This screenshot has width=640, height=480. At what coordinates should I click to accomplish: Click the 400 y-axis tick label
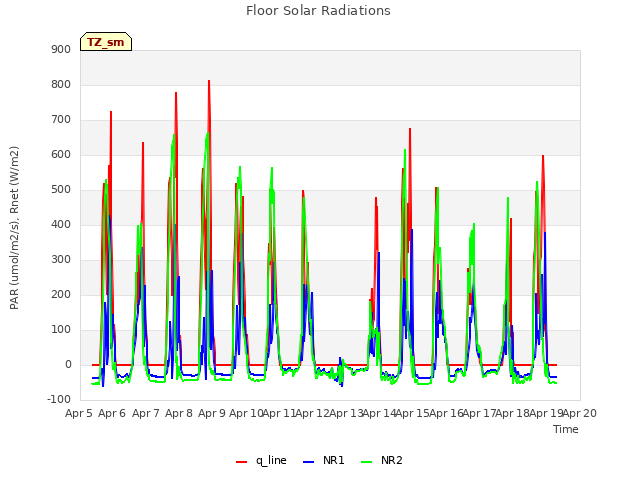click(x=61, y=224)
